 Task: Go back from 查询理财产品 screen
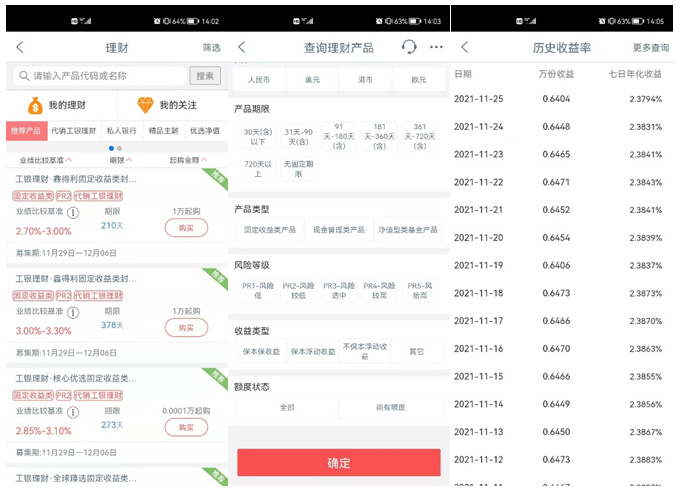[x=242, y=47]
